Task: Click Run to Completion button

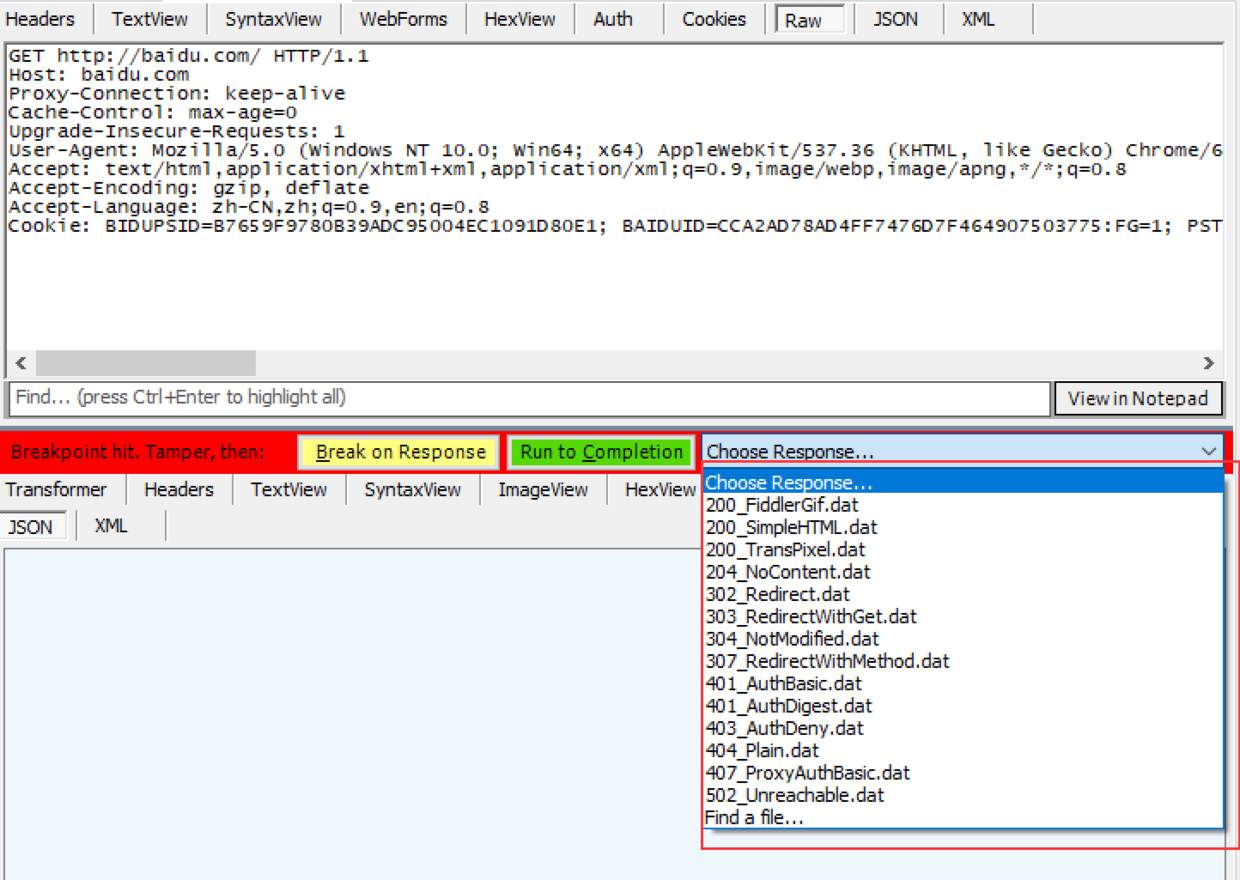Action: pos(601,452)
